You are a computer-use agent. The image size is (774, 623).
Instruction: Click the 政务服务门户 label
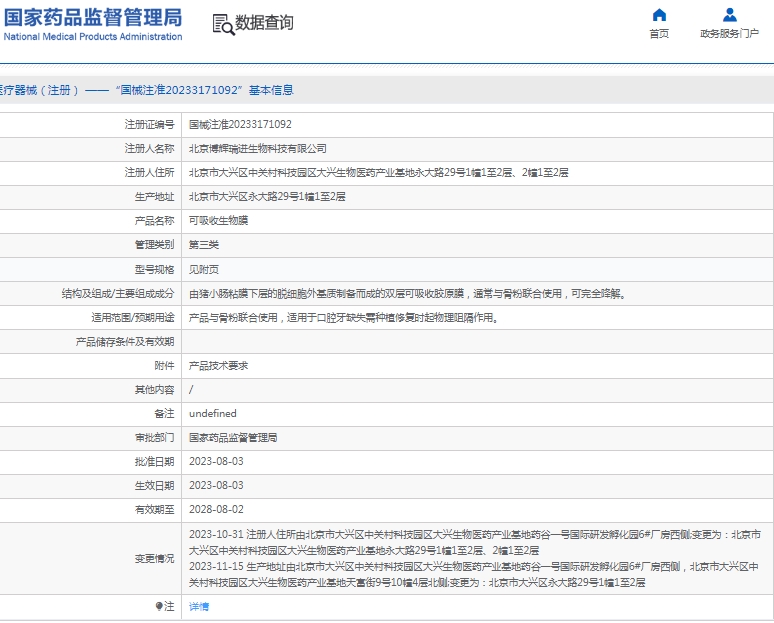(x=730, y=34)
